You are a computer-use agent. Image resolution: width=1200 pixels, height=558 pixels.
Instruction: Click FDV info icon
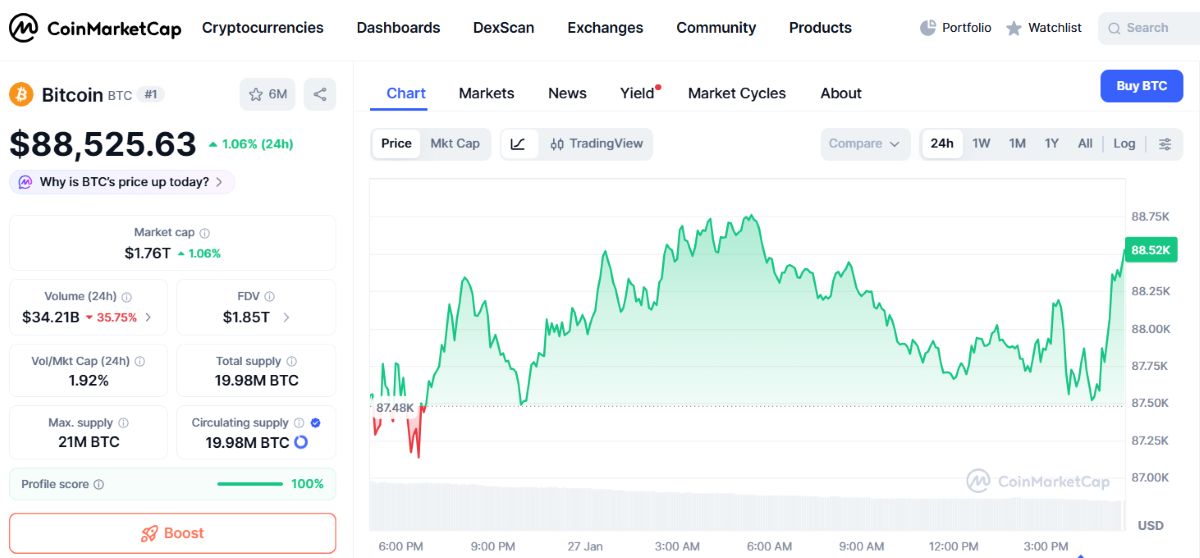click(270, 297)
